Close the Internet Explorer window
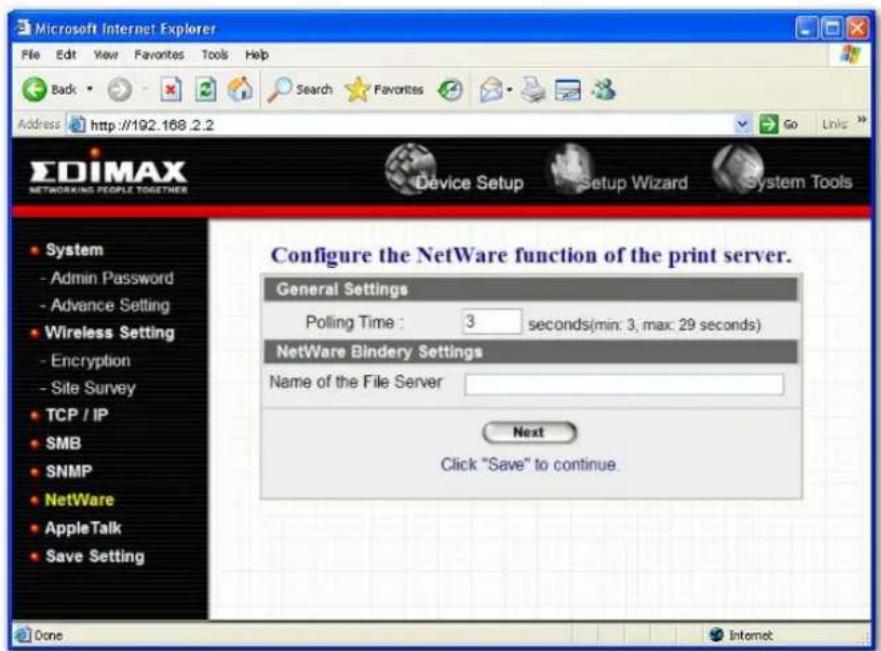The image size is (881, 651). coord(857,28)
